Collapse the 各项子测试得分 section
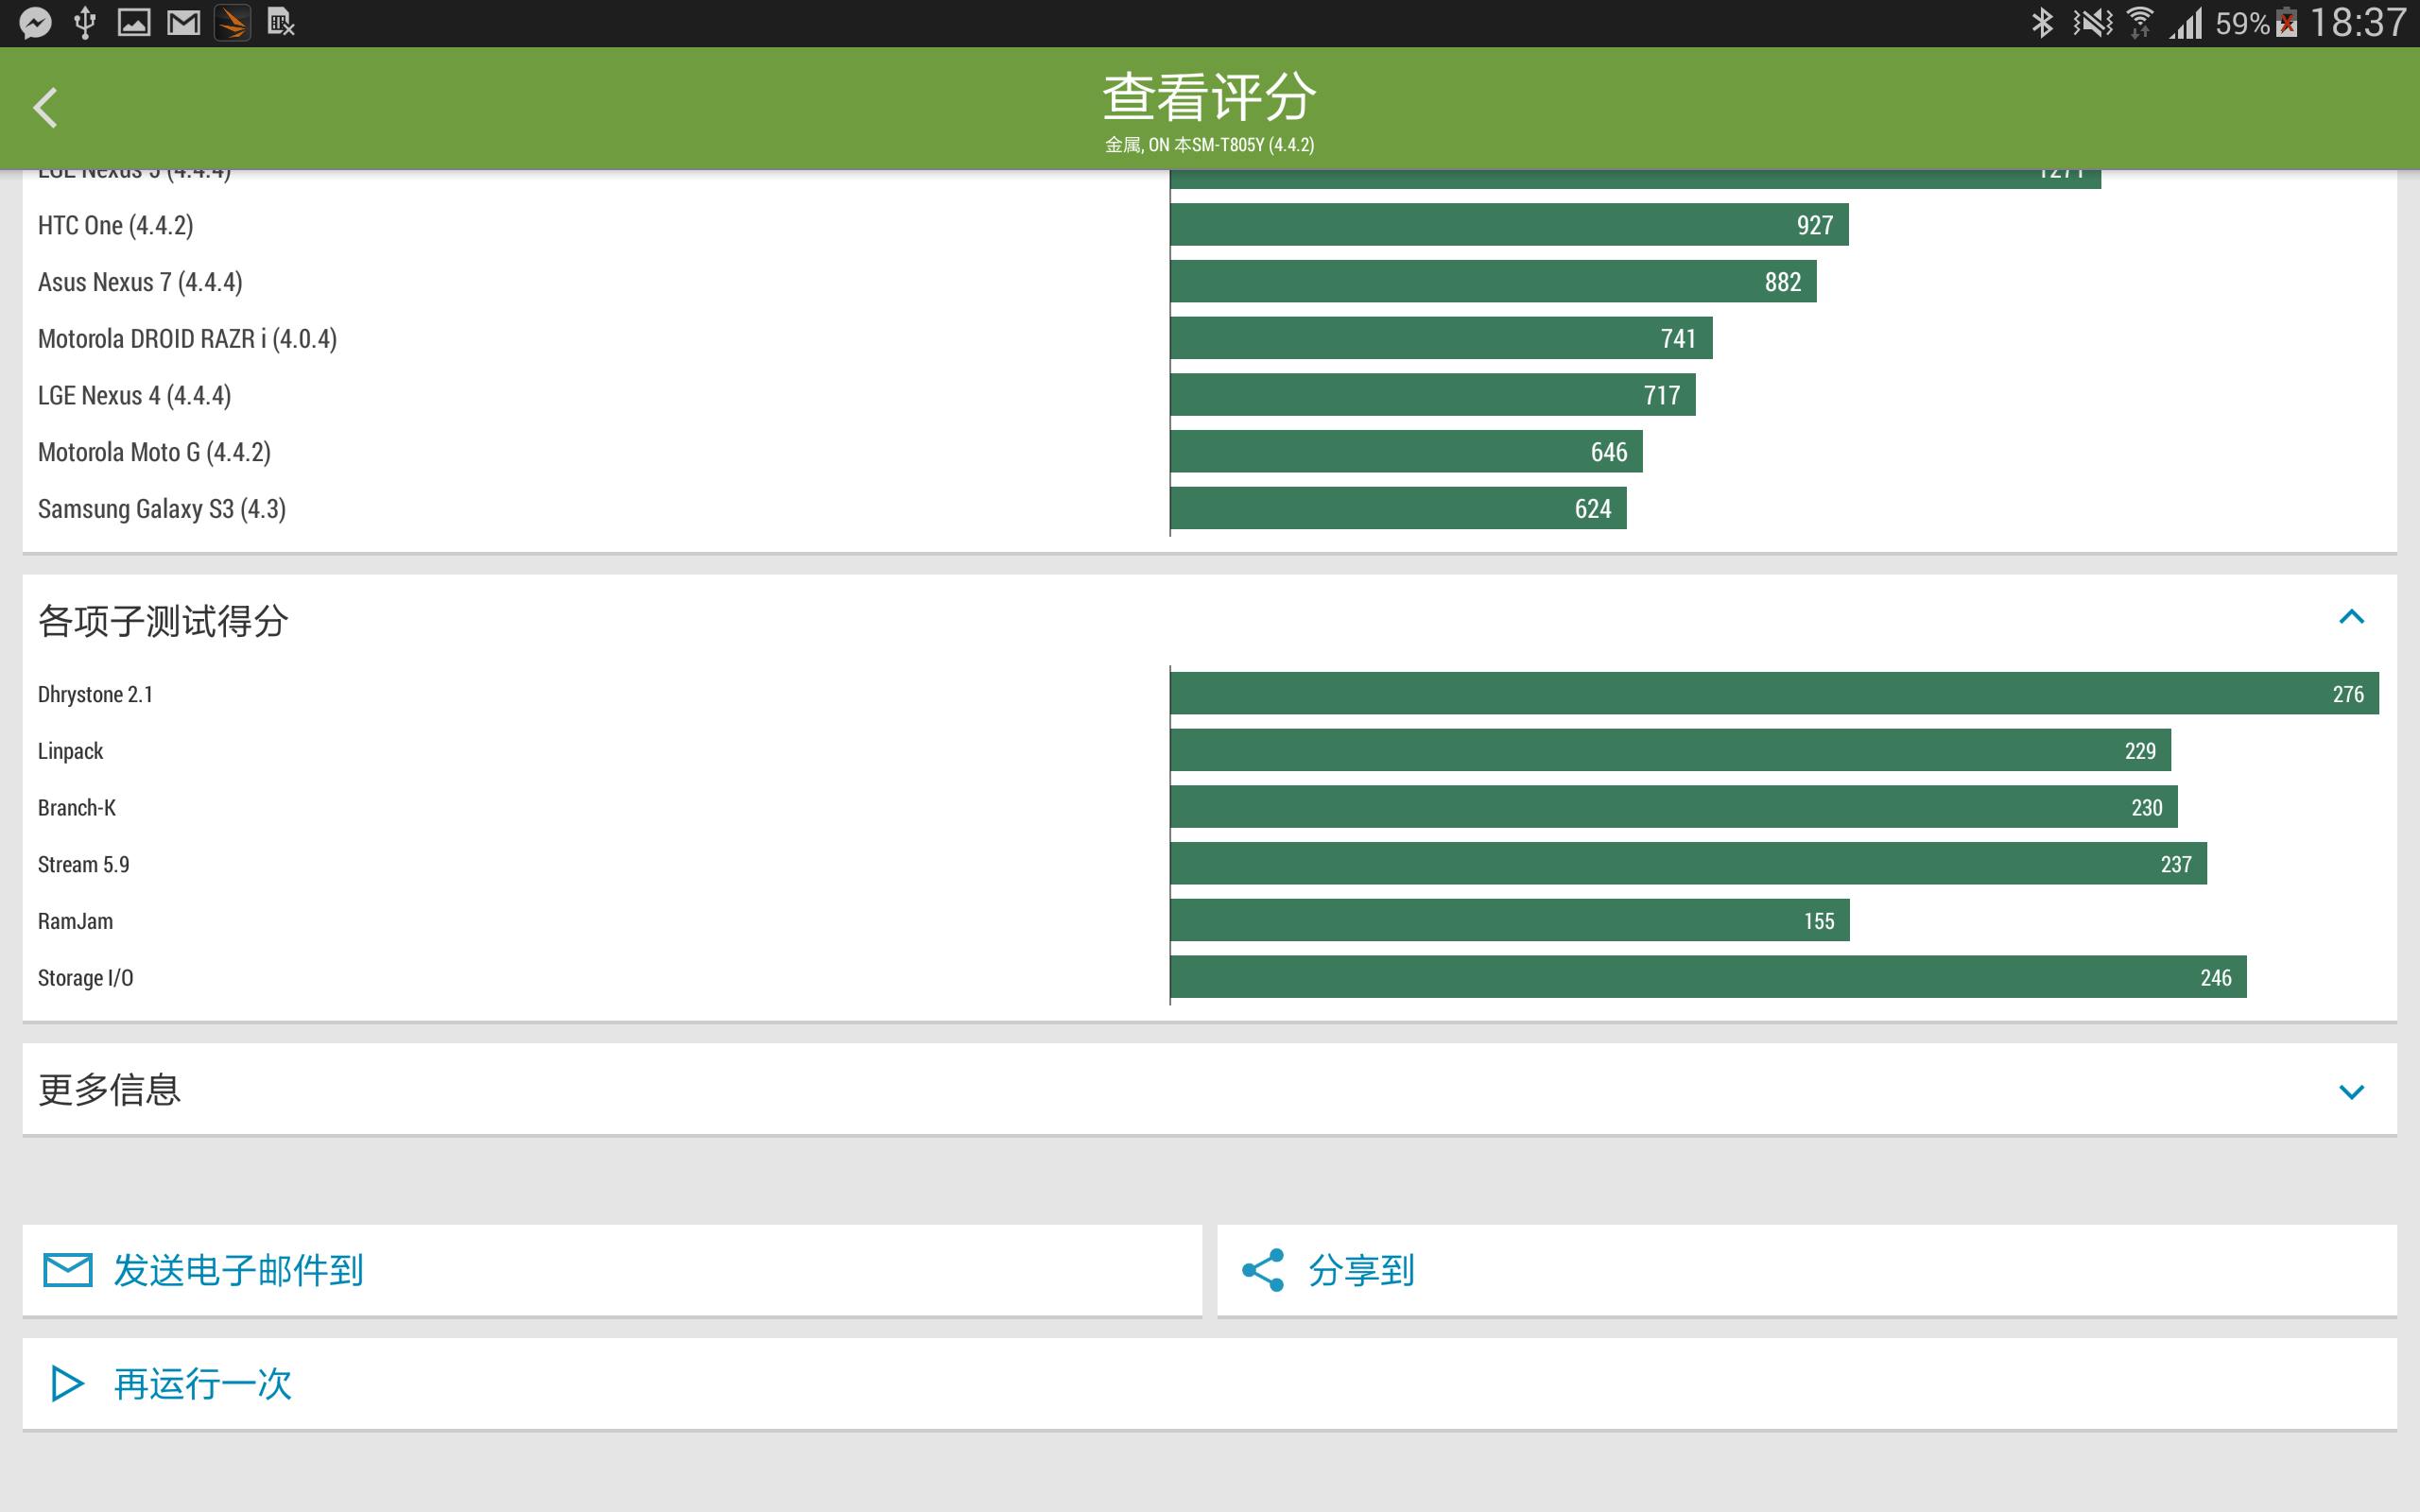Viewport: 2420px width, 1512px height. coord(2352,617)
